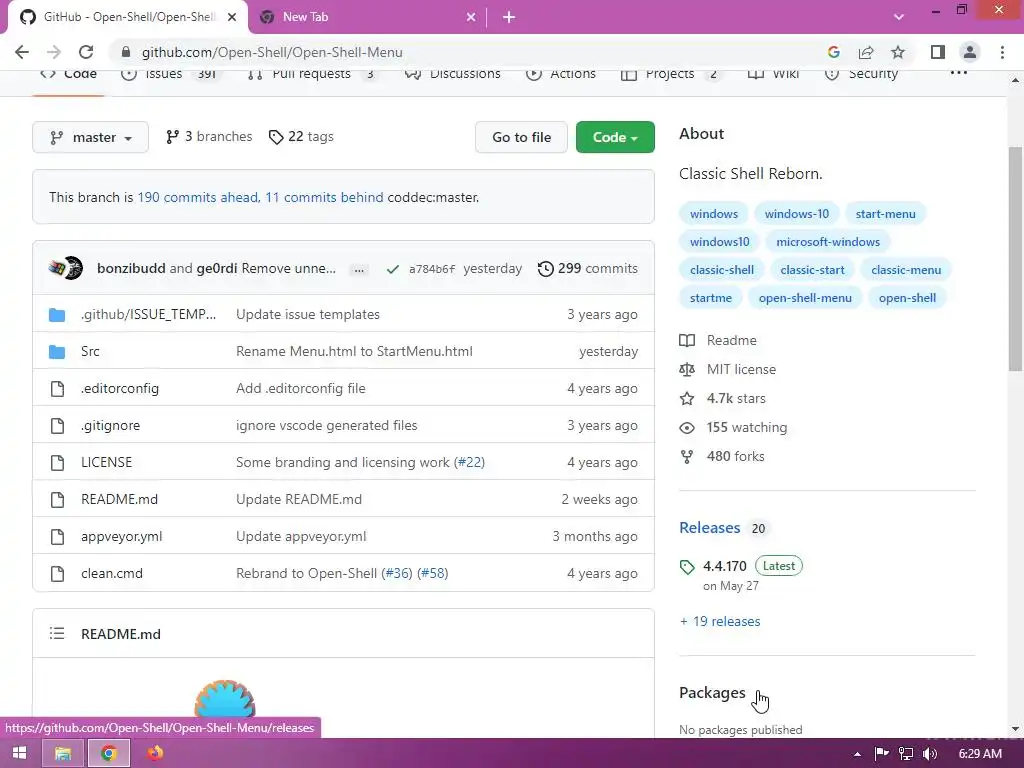This screenshot has width=1024, height=768.
Task: Select the open-shell-menu topic tag
Action: tap(805, 298)
